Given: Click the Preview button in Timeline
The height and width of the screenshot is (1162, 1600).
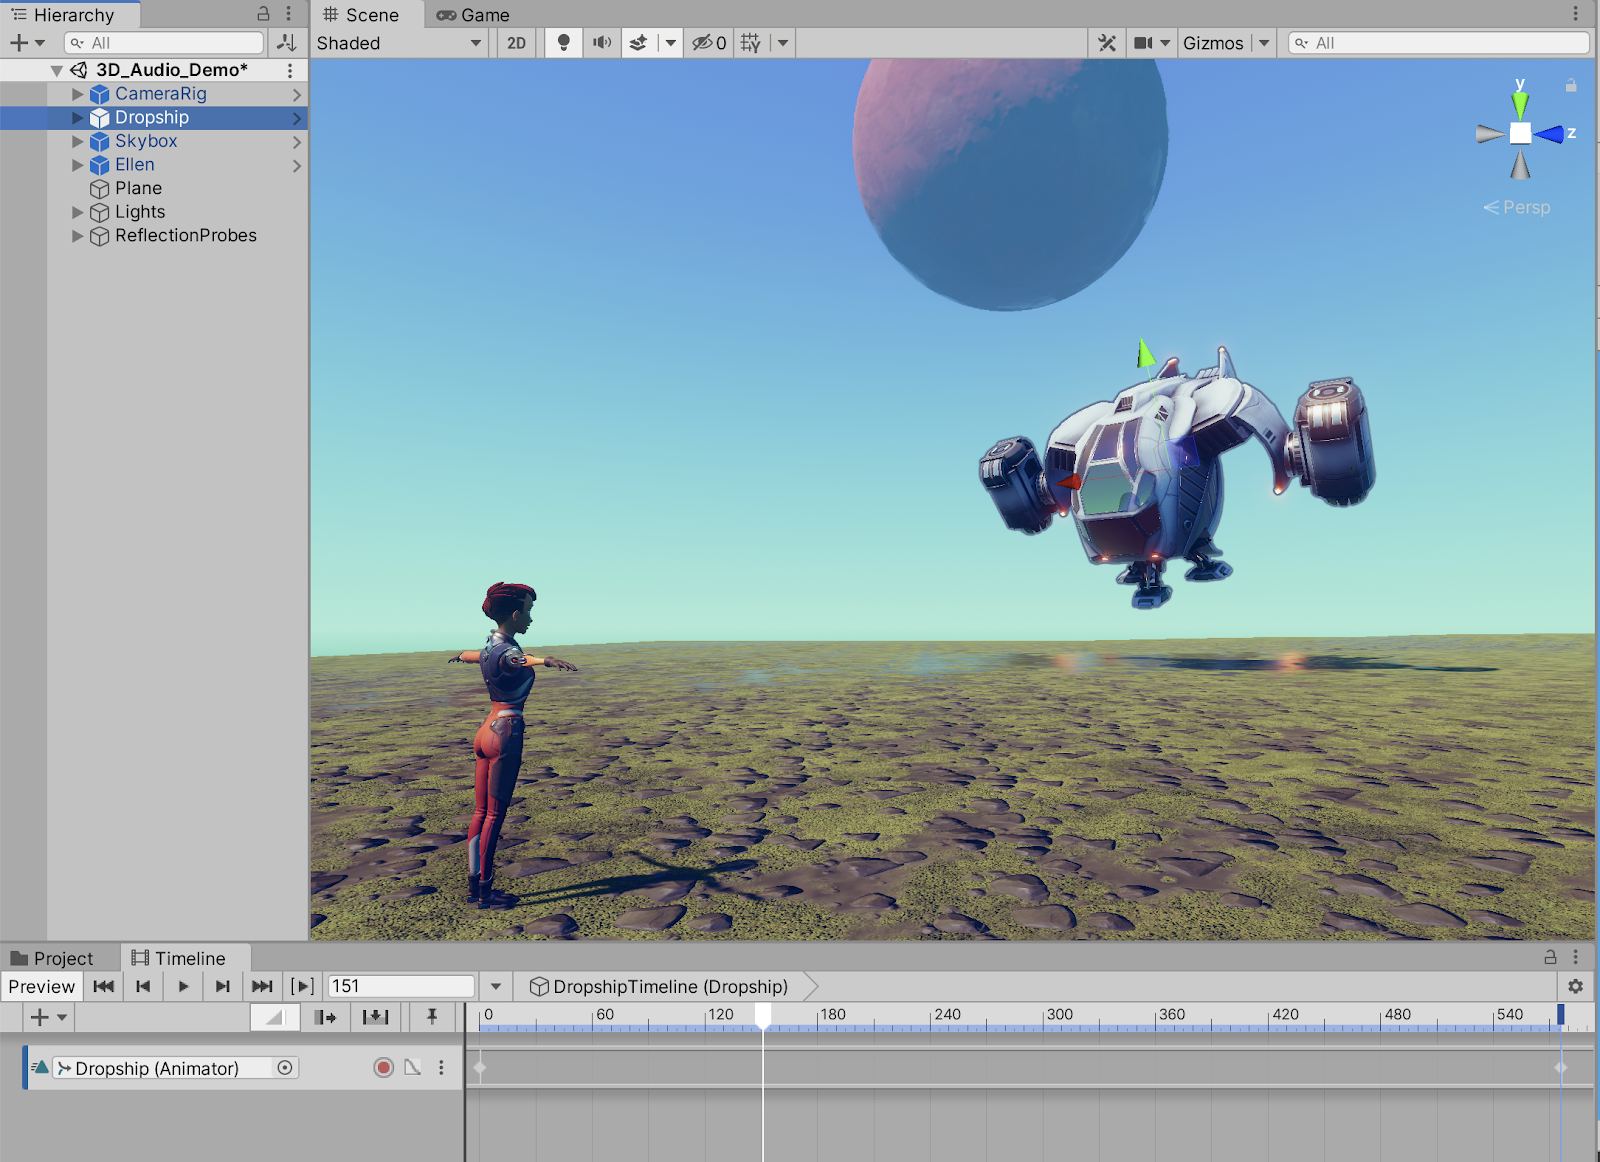Looking at the screenshot, I should click(41, 986).
